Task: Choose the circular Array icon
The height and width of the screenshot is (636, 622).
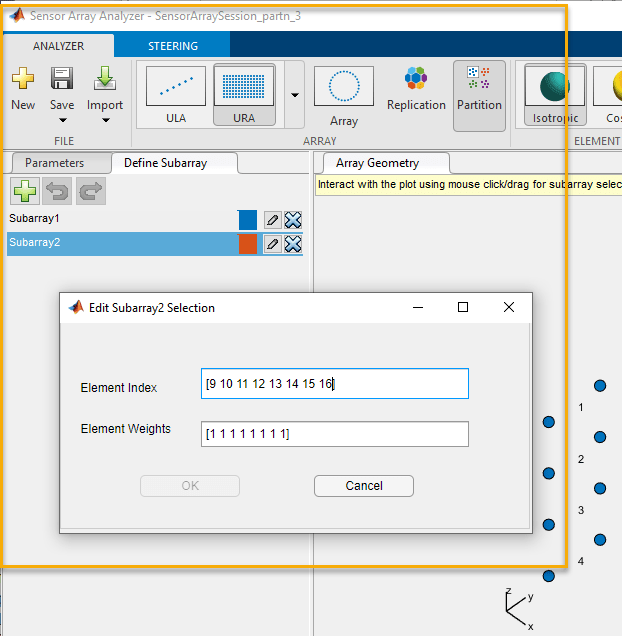Action: tap(344, 86)
